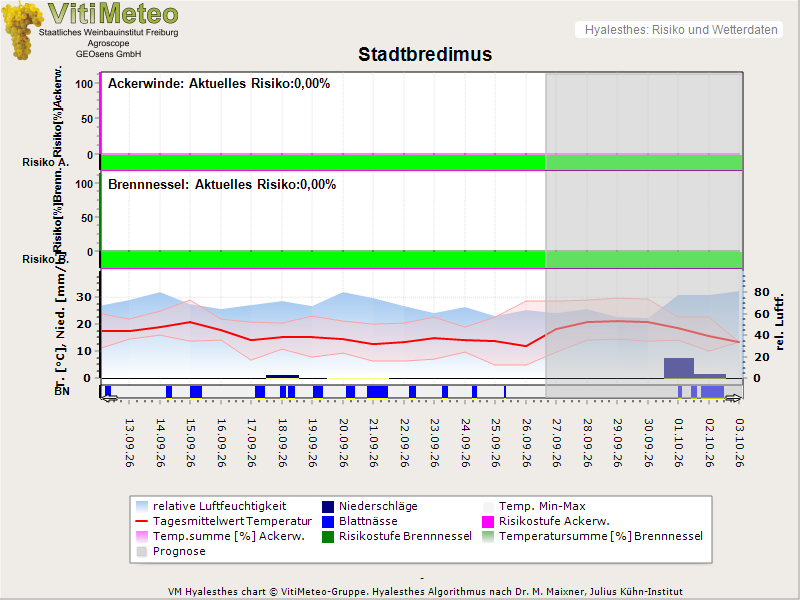
Task: Click the Stadtbredimus chart title
Action: click(425, 55)
